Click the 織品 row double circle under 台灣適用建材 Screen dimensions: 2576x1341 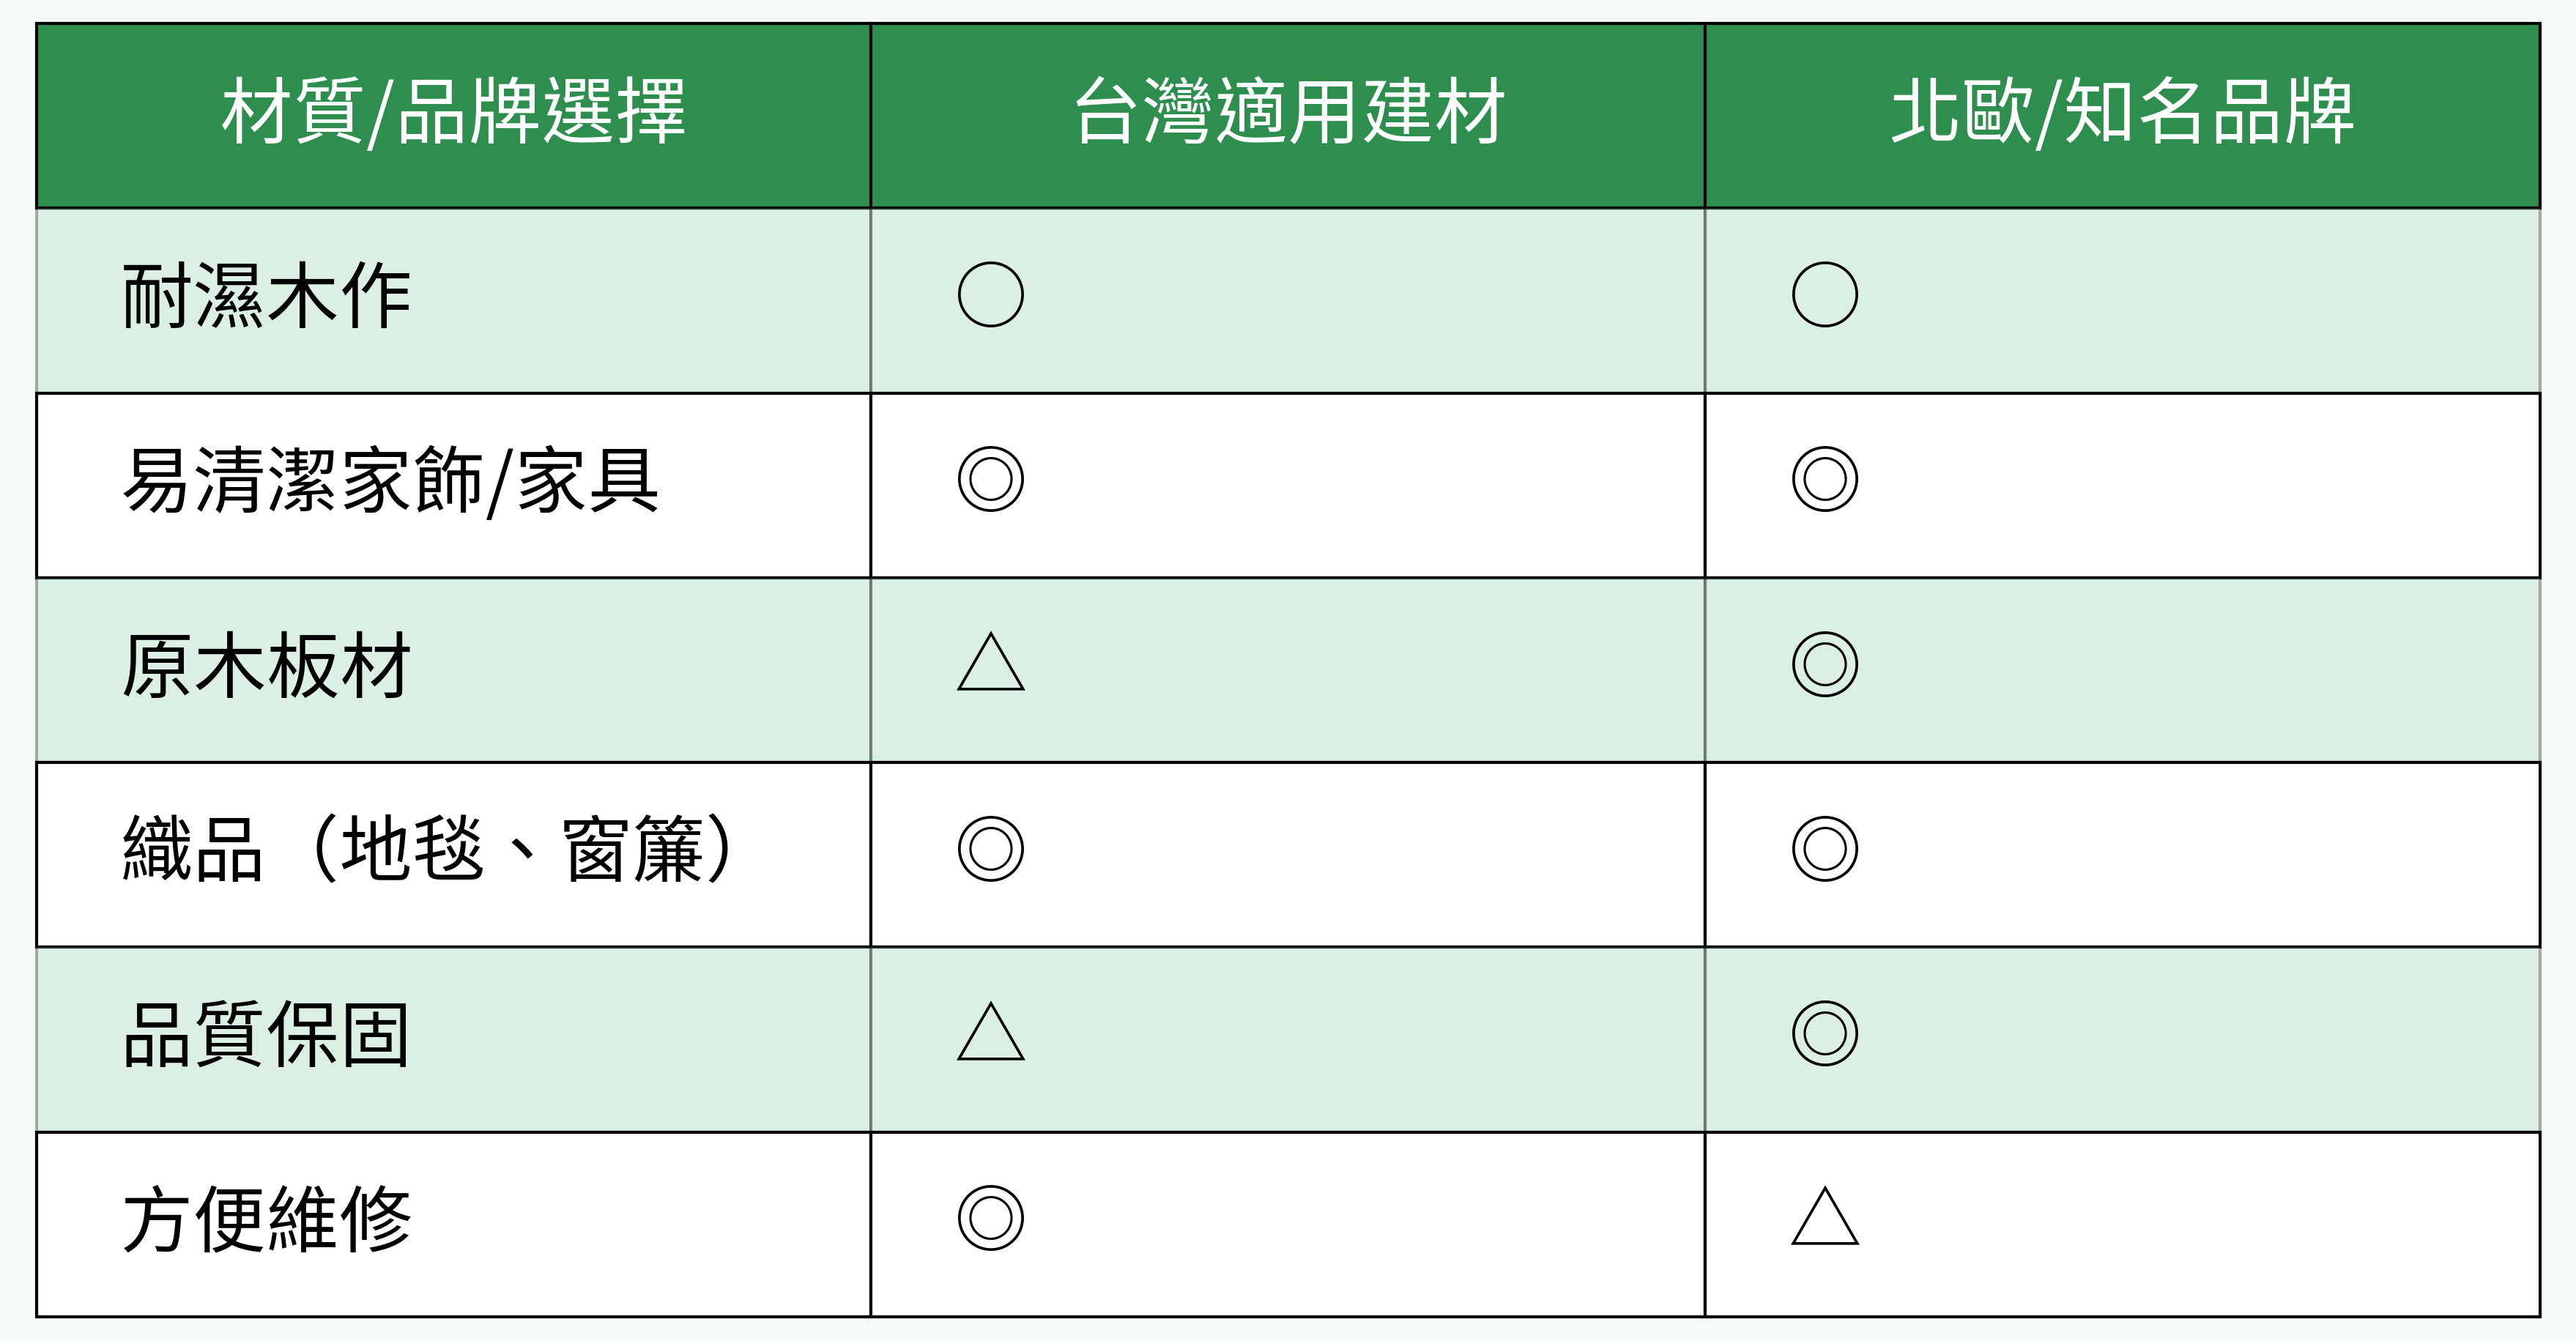pos(990,849)
